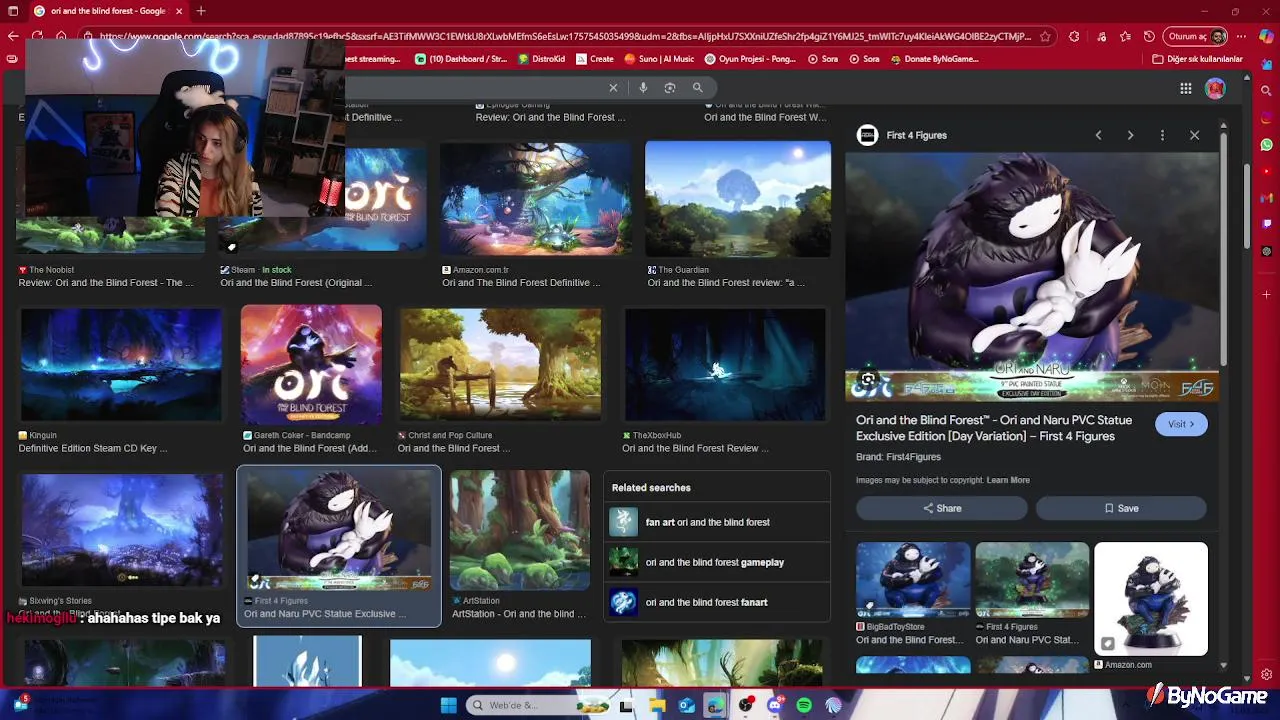Open the browser sidebar search icon
Screen dimensions: 1280x720
click(1267, 91)
